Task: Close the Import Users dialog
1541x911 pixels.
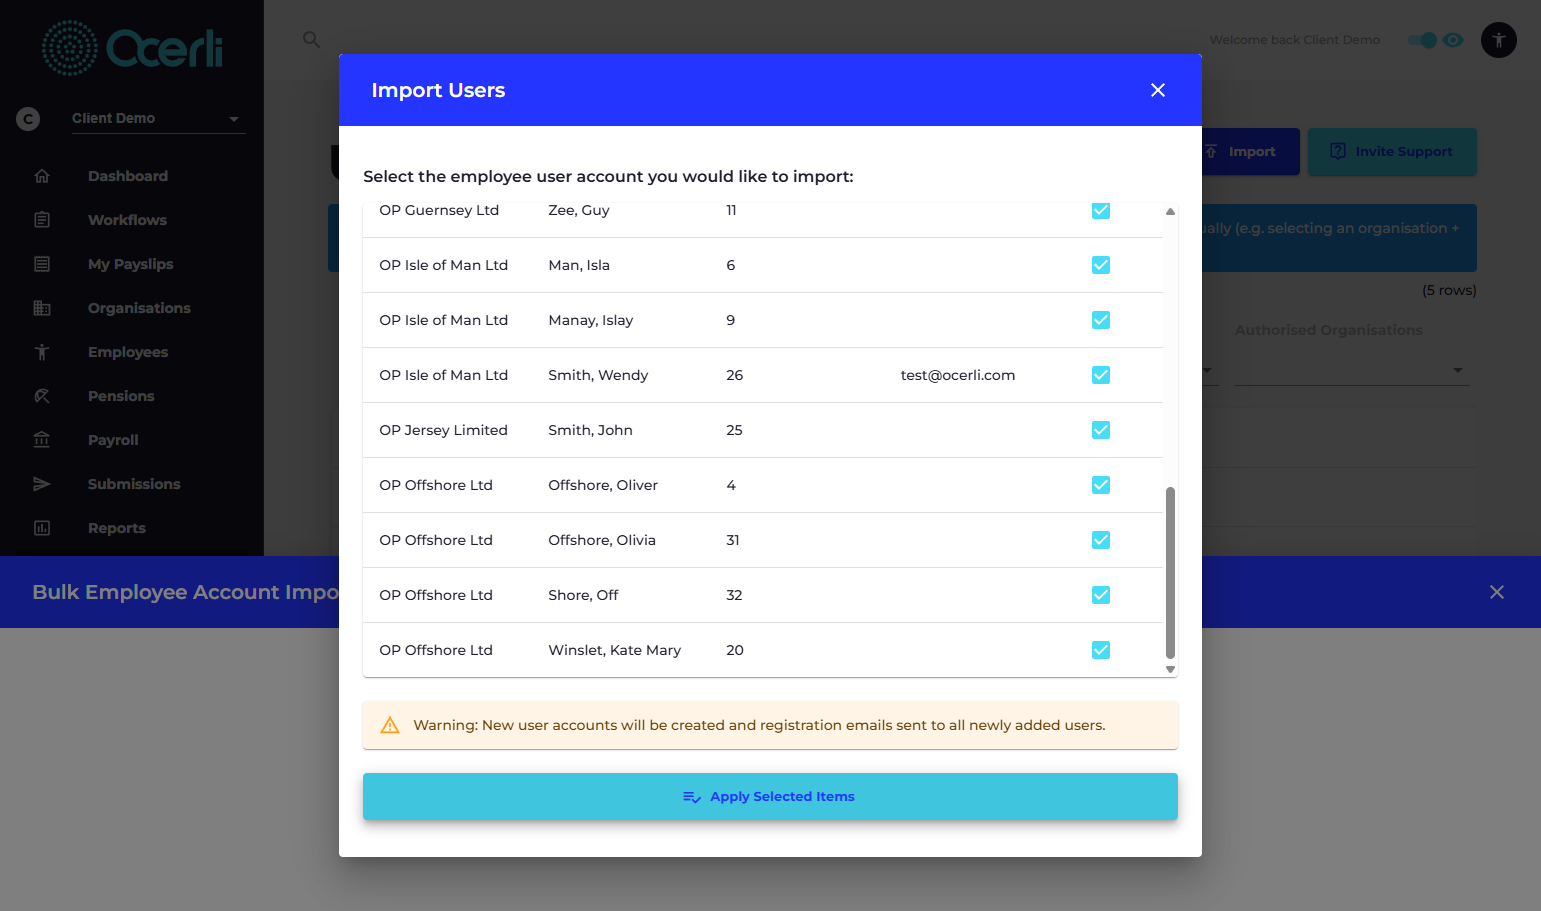Action: 1158,90
